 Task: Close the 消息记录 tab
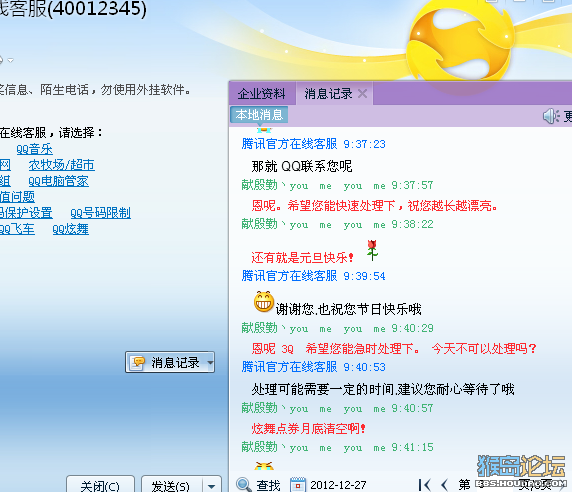[362, 94]
